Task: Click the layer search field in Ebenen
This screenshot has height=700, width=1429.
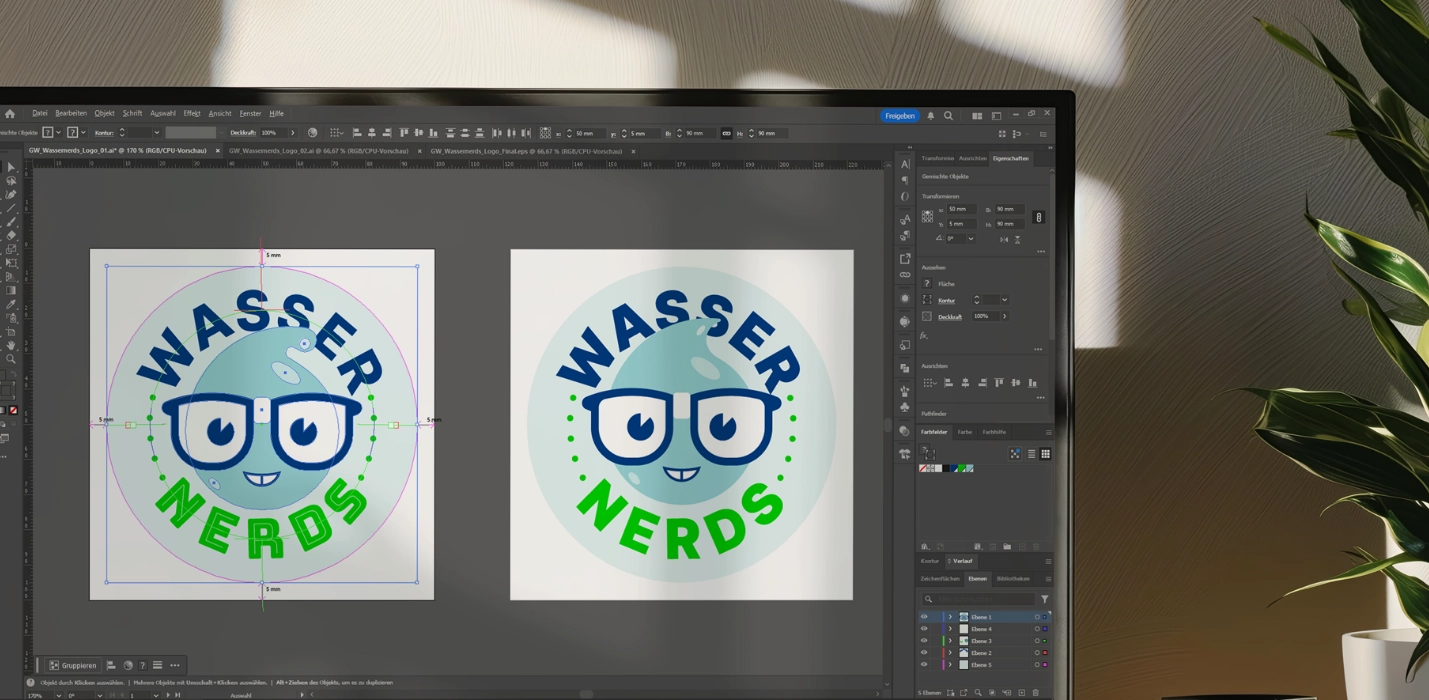Action: click(980, 599)
